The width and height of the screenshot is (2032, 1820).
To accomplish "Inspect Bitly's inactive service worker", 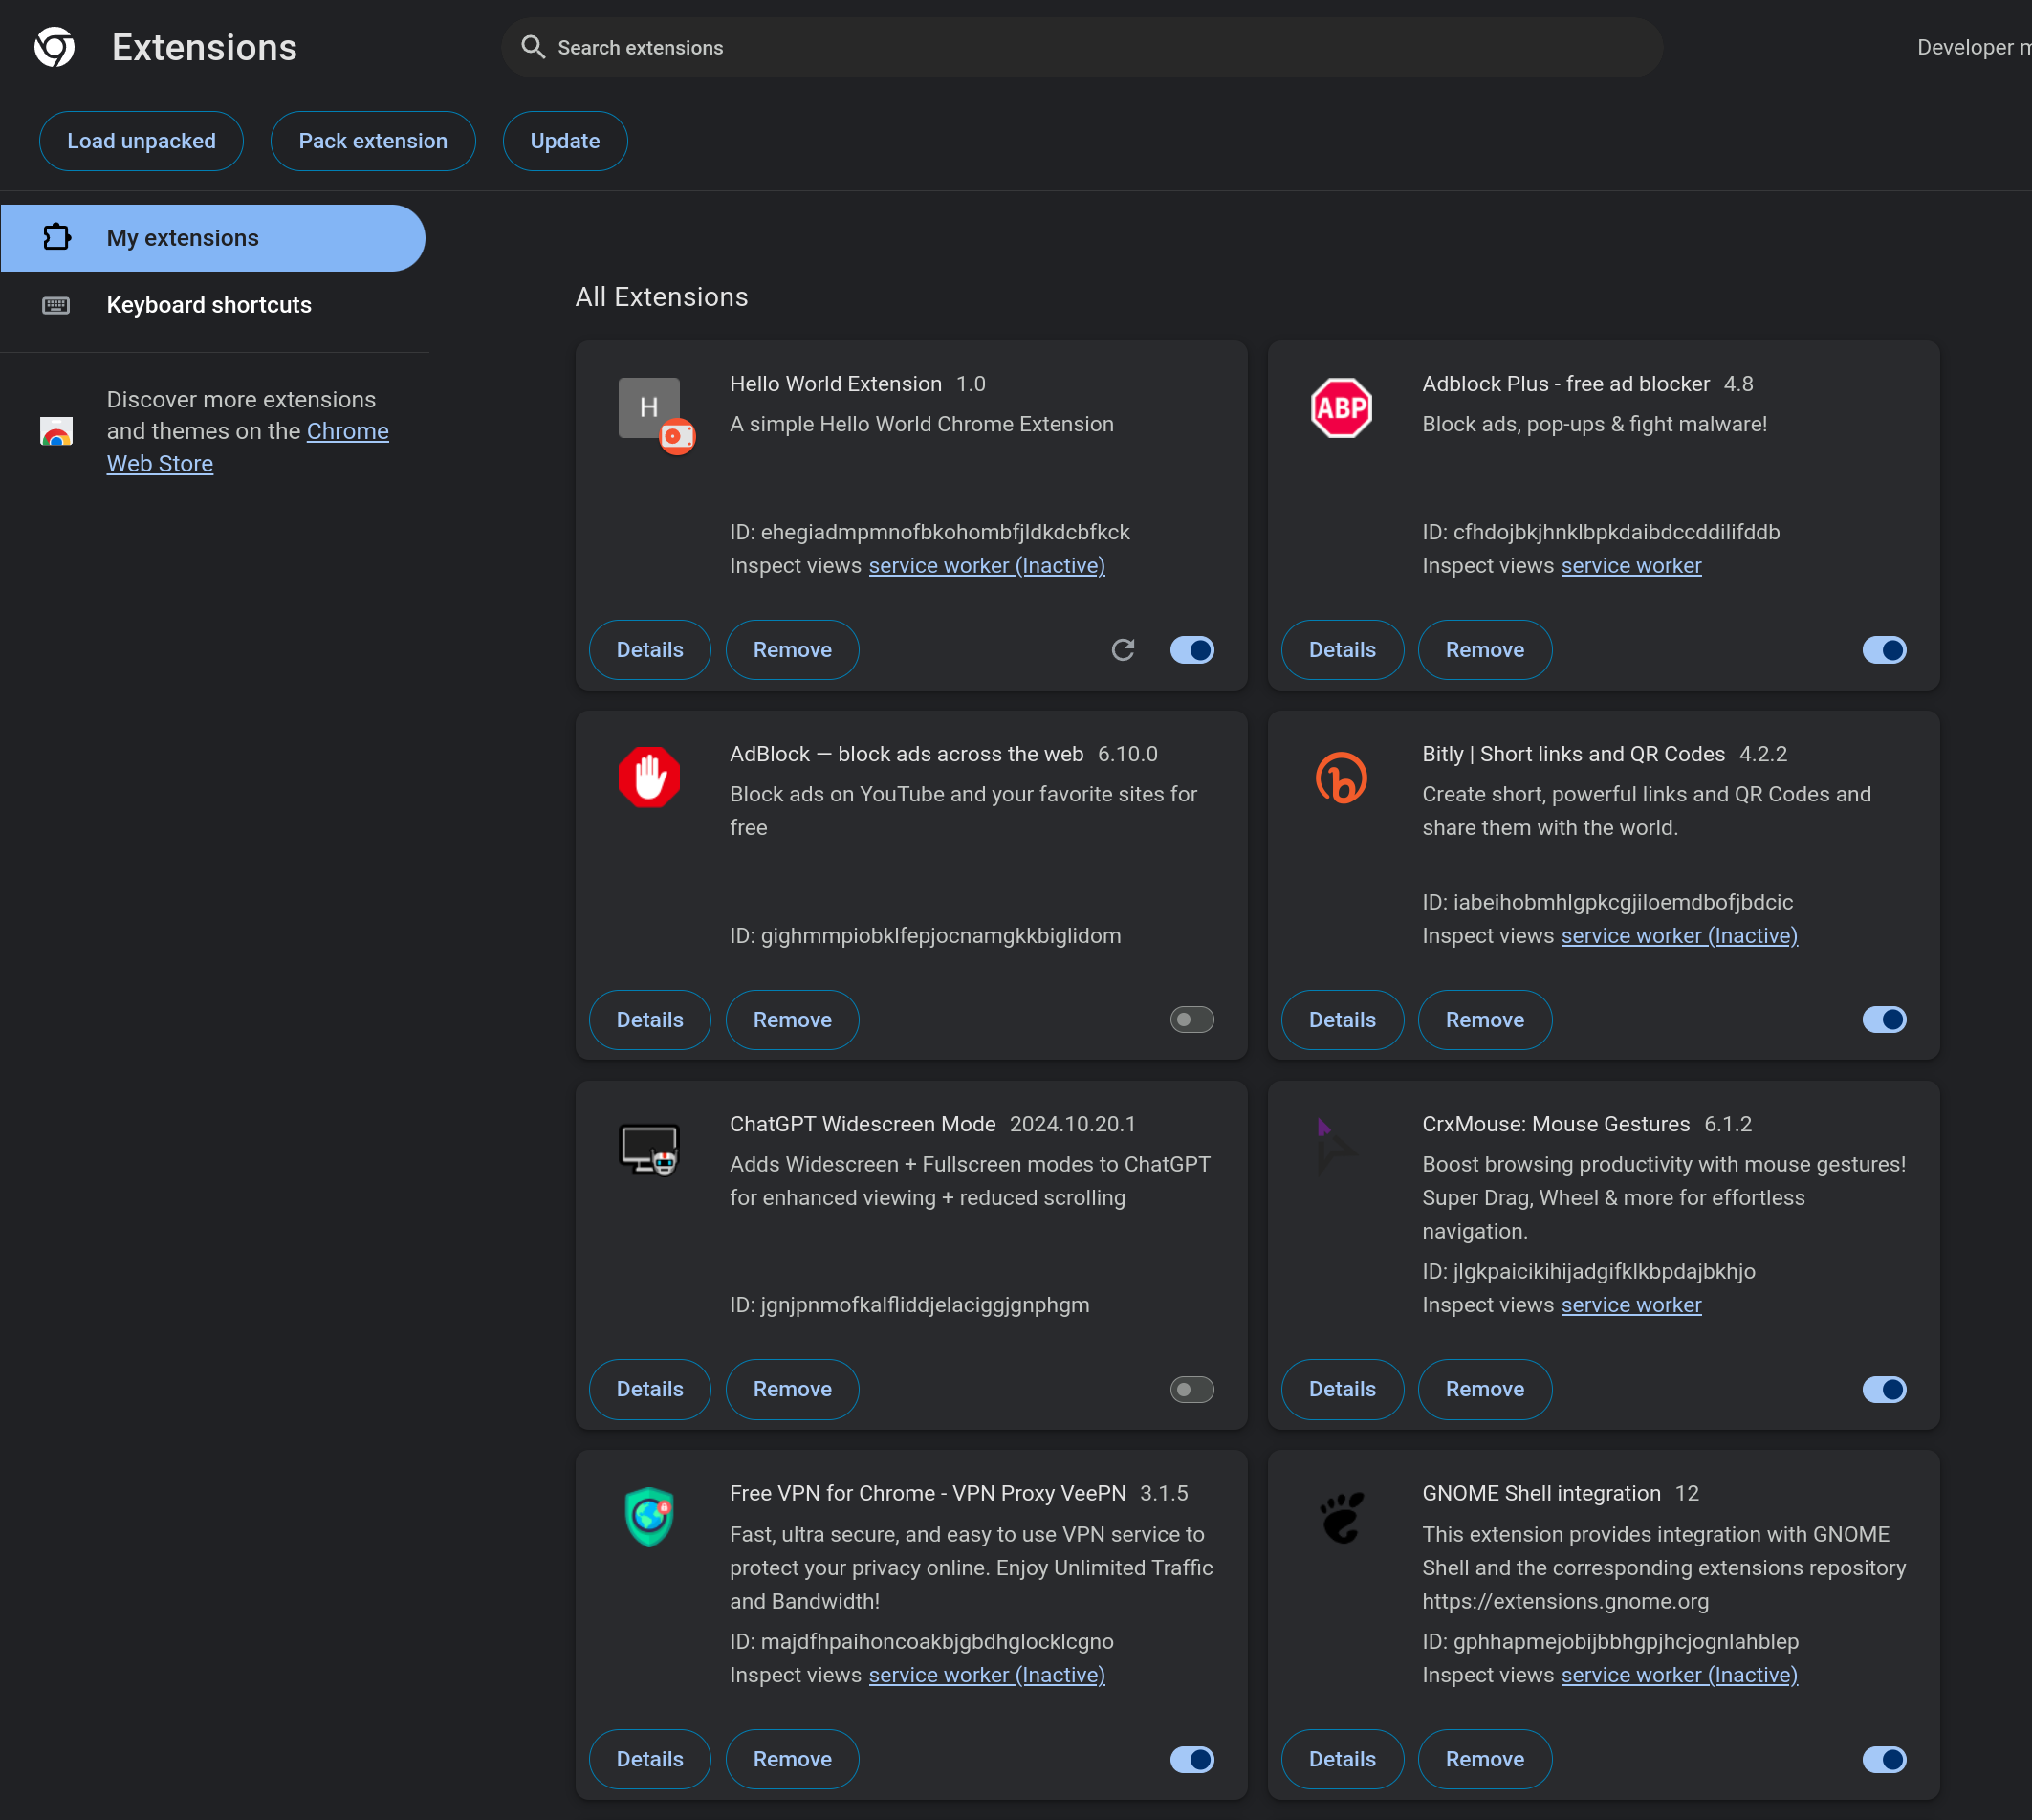I will coord(1679,936).
